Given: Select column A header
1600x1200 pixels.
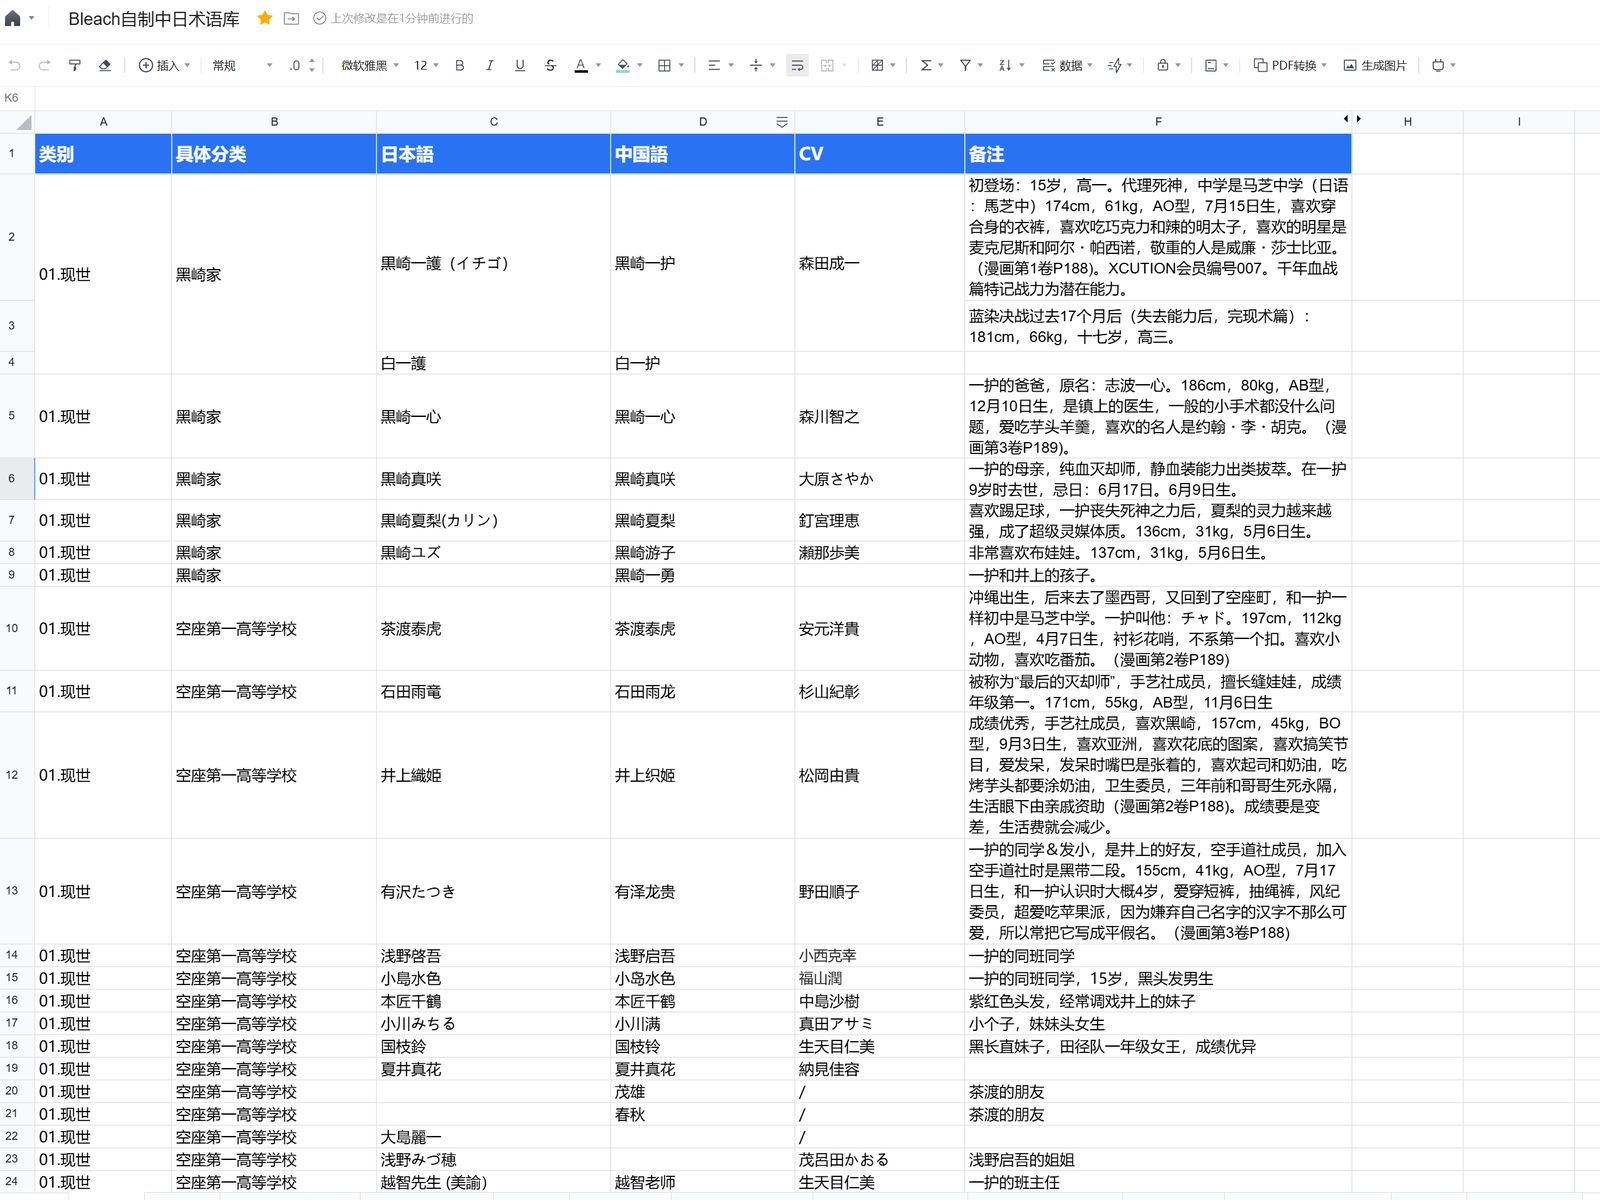Looking at the screenshot, I should click(x=103, y=122).
